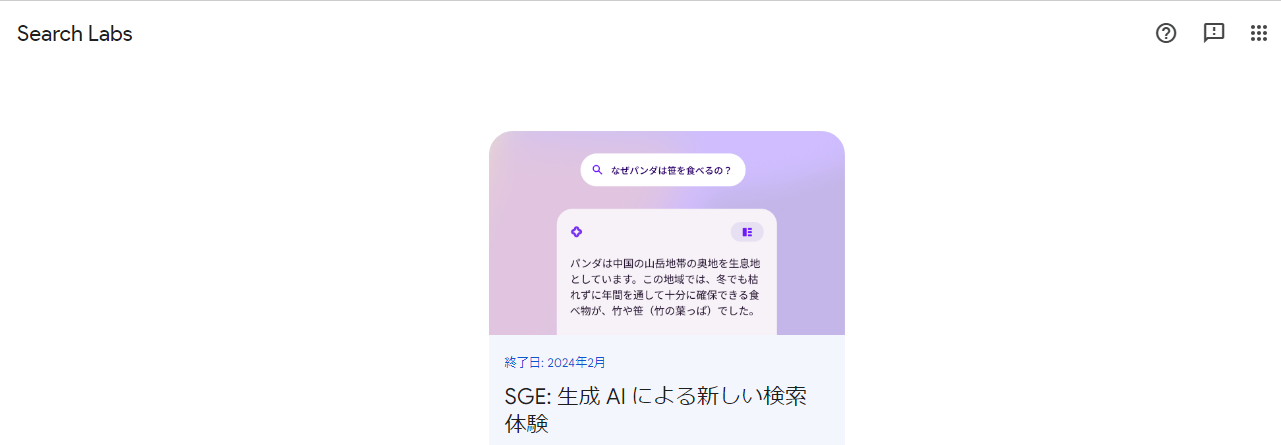Click the purple sparkle icon in the answer card
This screenshot has height=445, width=1281.
pos(576,232)
